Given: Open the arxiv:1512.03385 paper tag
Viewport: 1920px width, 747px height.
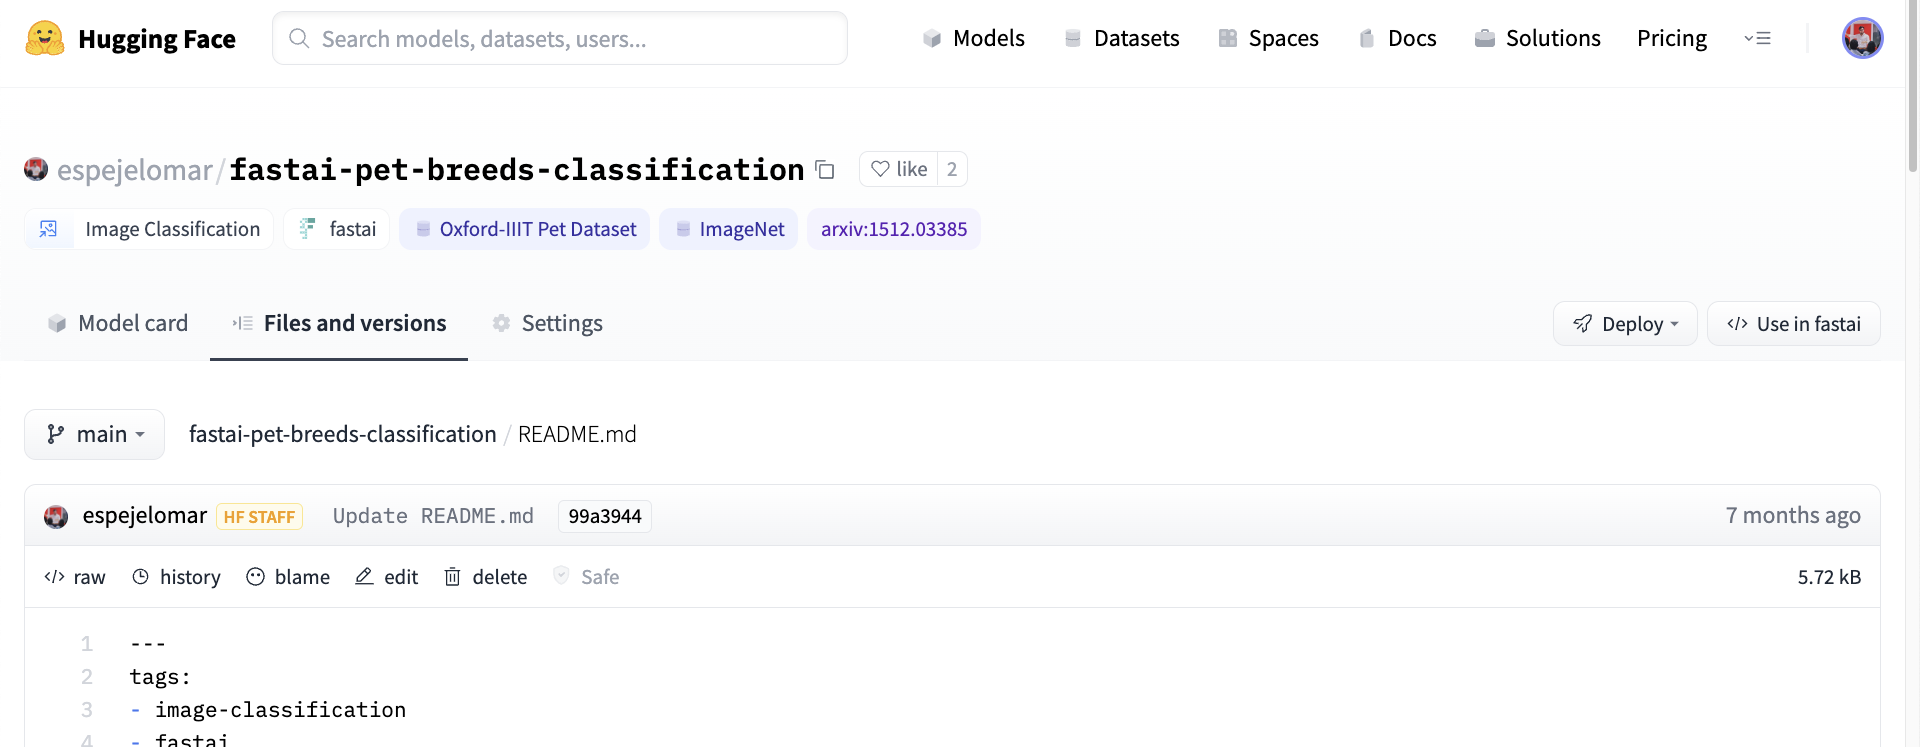Looking at the screenshot, I should 894,229.
